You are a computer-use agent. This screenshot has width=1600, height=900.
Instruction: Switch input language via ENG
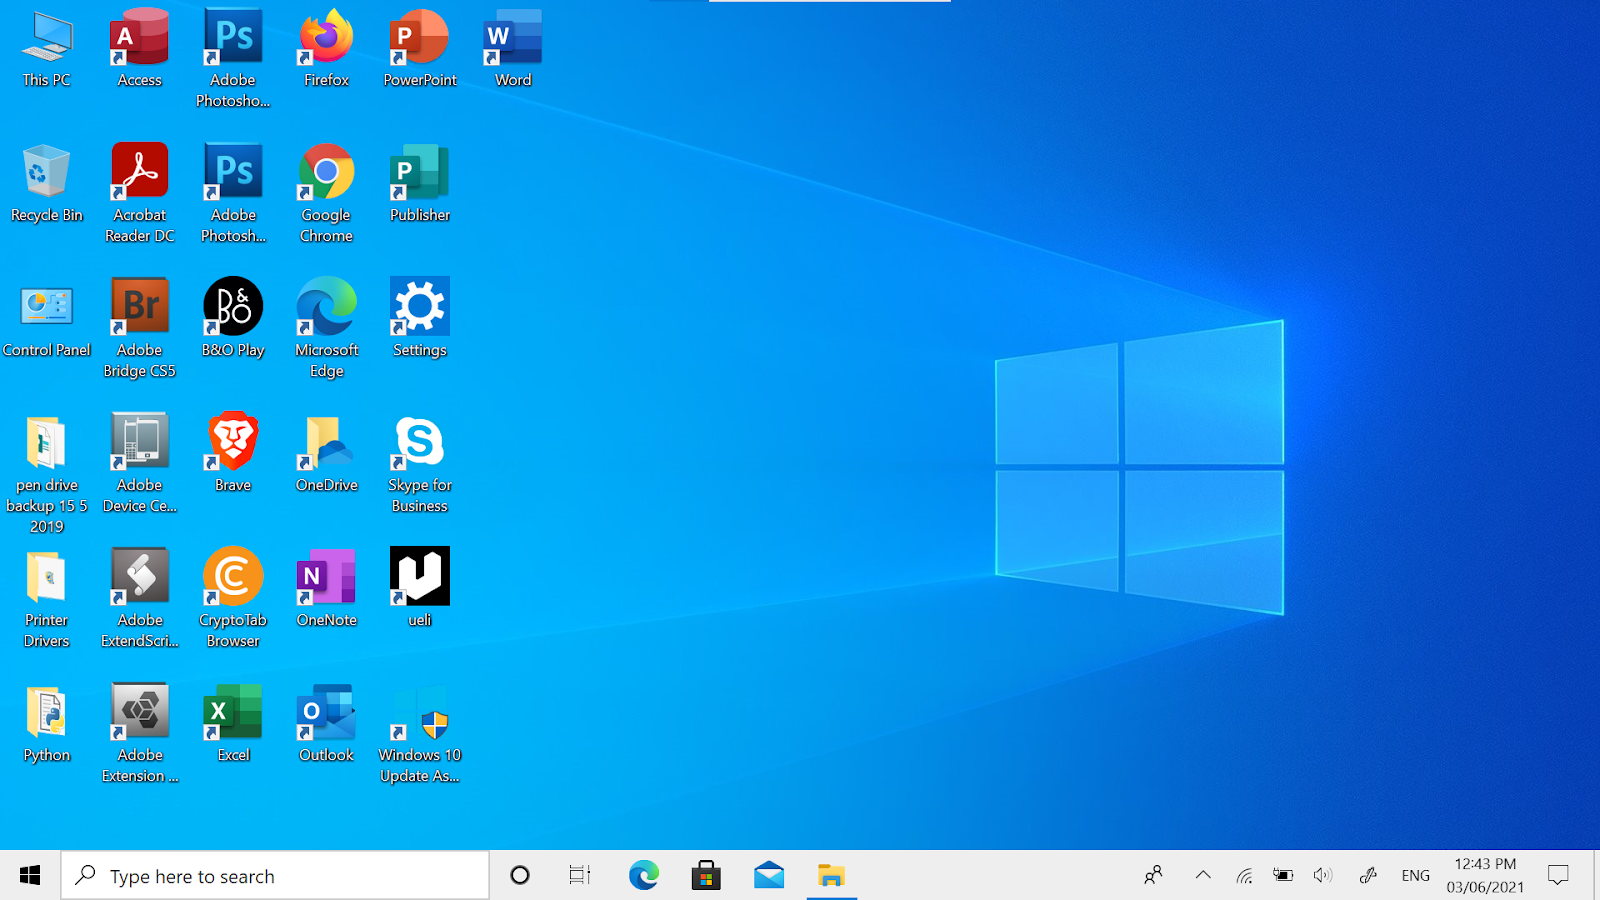pyautogui.click(x=1415, y=876)
